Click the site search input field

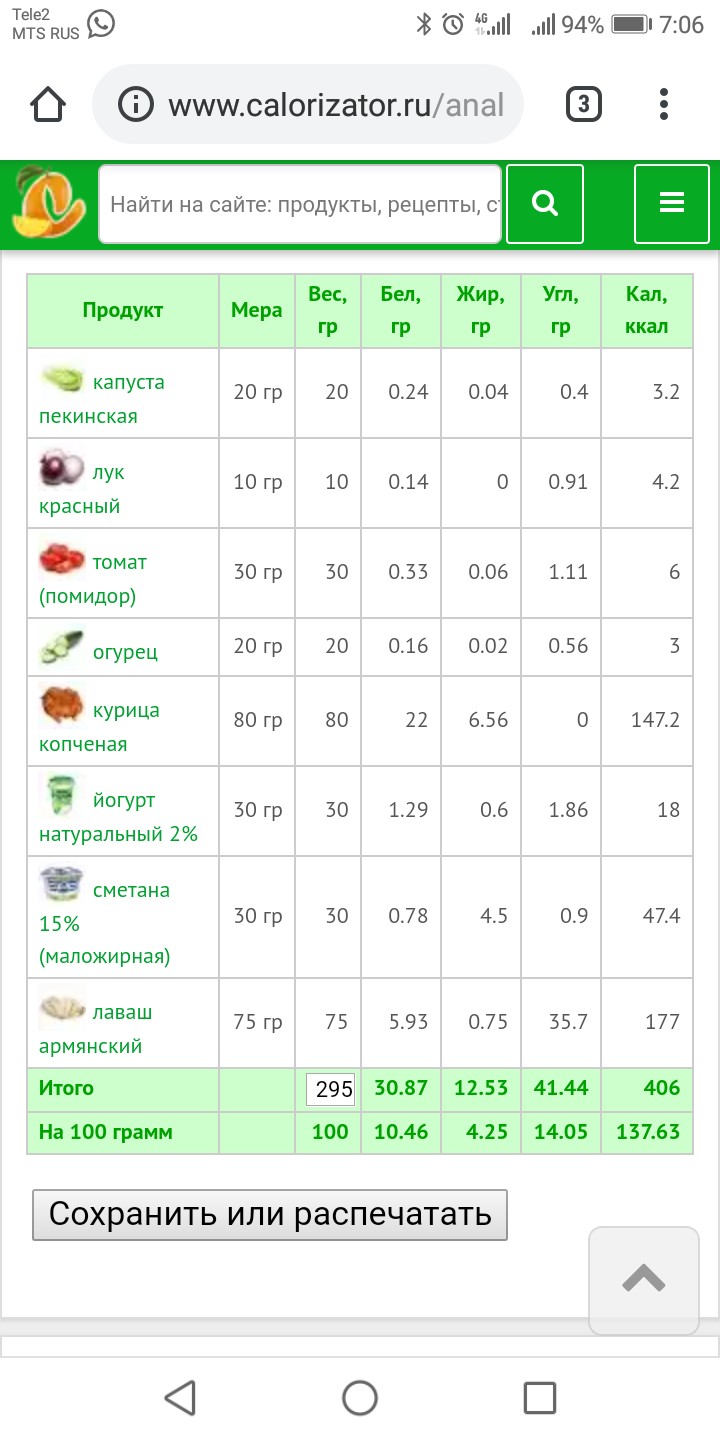(300, 204)
